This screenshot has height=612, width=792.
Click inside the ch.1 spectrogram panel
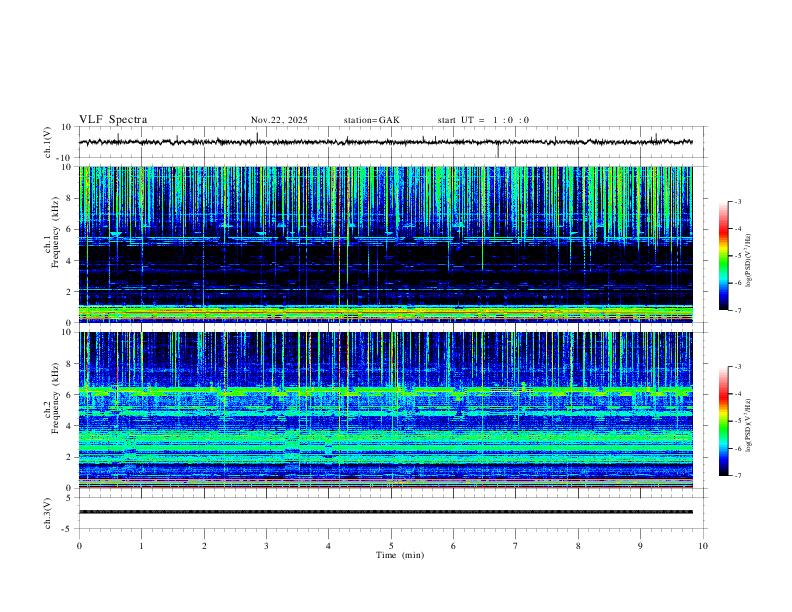[385, 244]
